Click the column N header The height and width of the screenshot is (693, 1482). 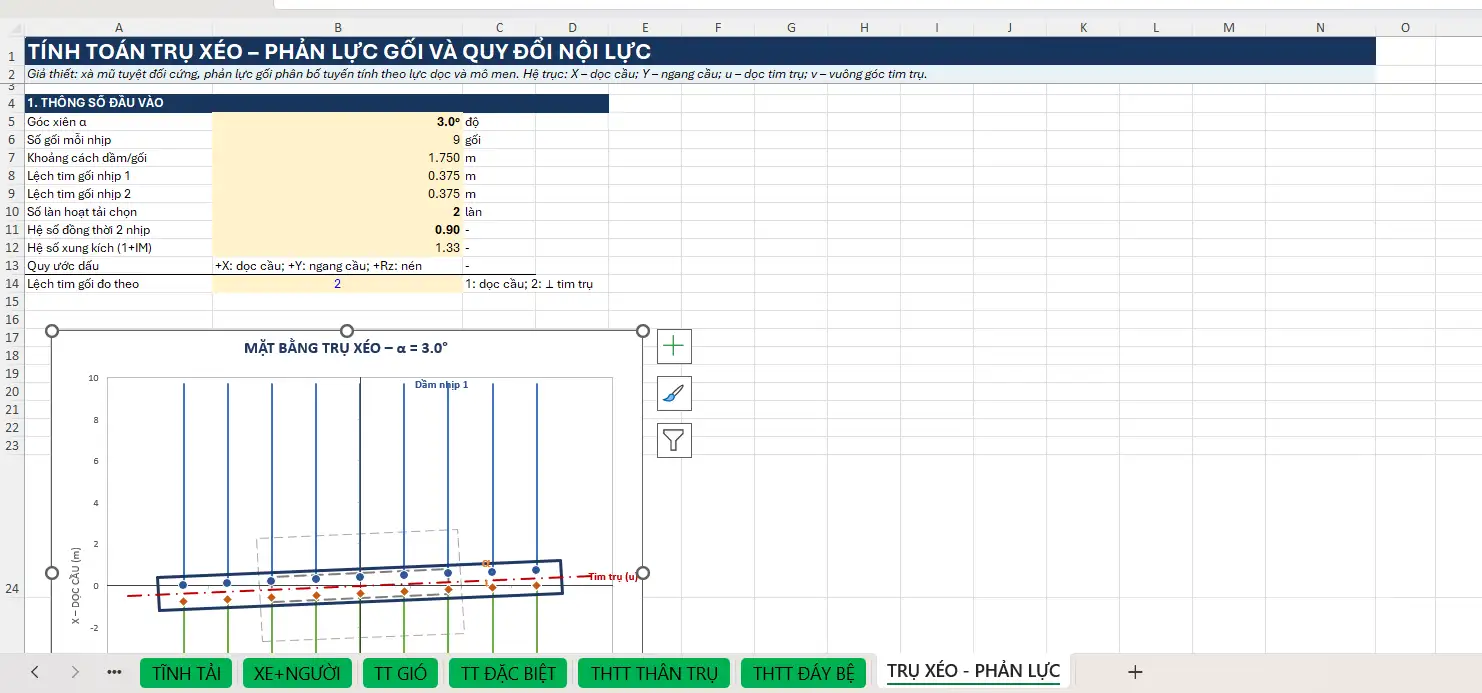point(1321,28)
